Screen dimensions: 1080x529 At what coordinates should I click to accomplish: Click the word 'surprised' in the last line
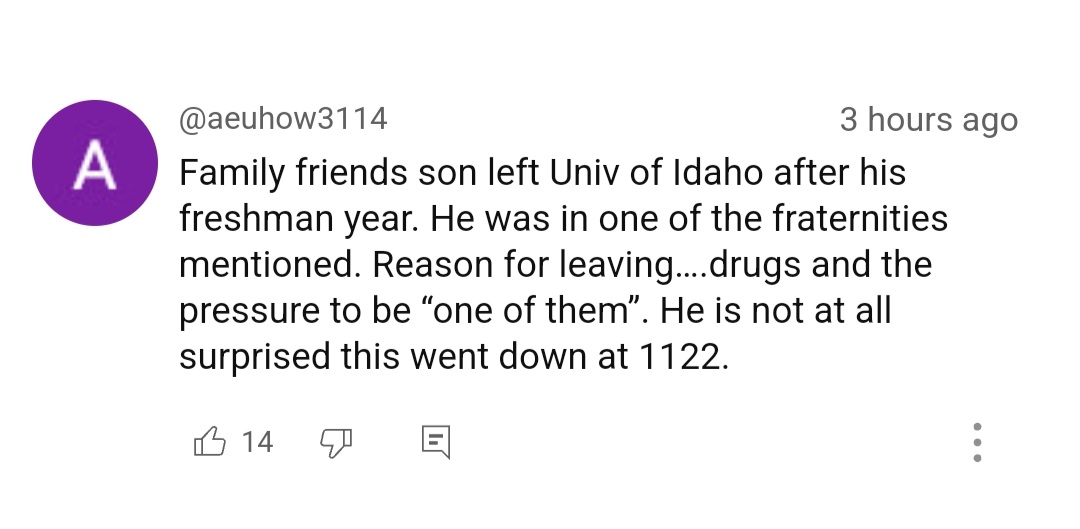pos(254,357)
